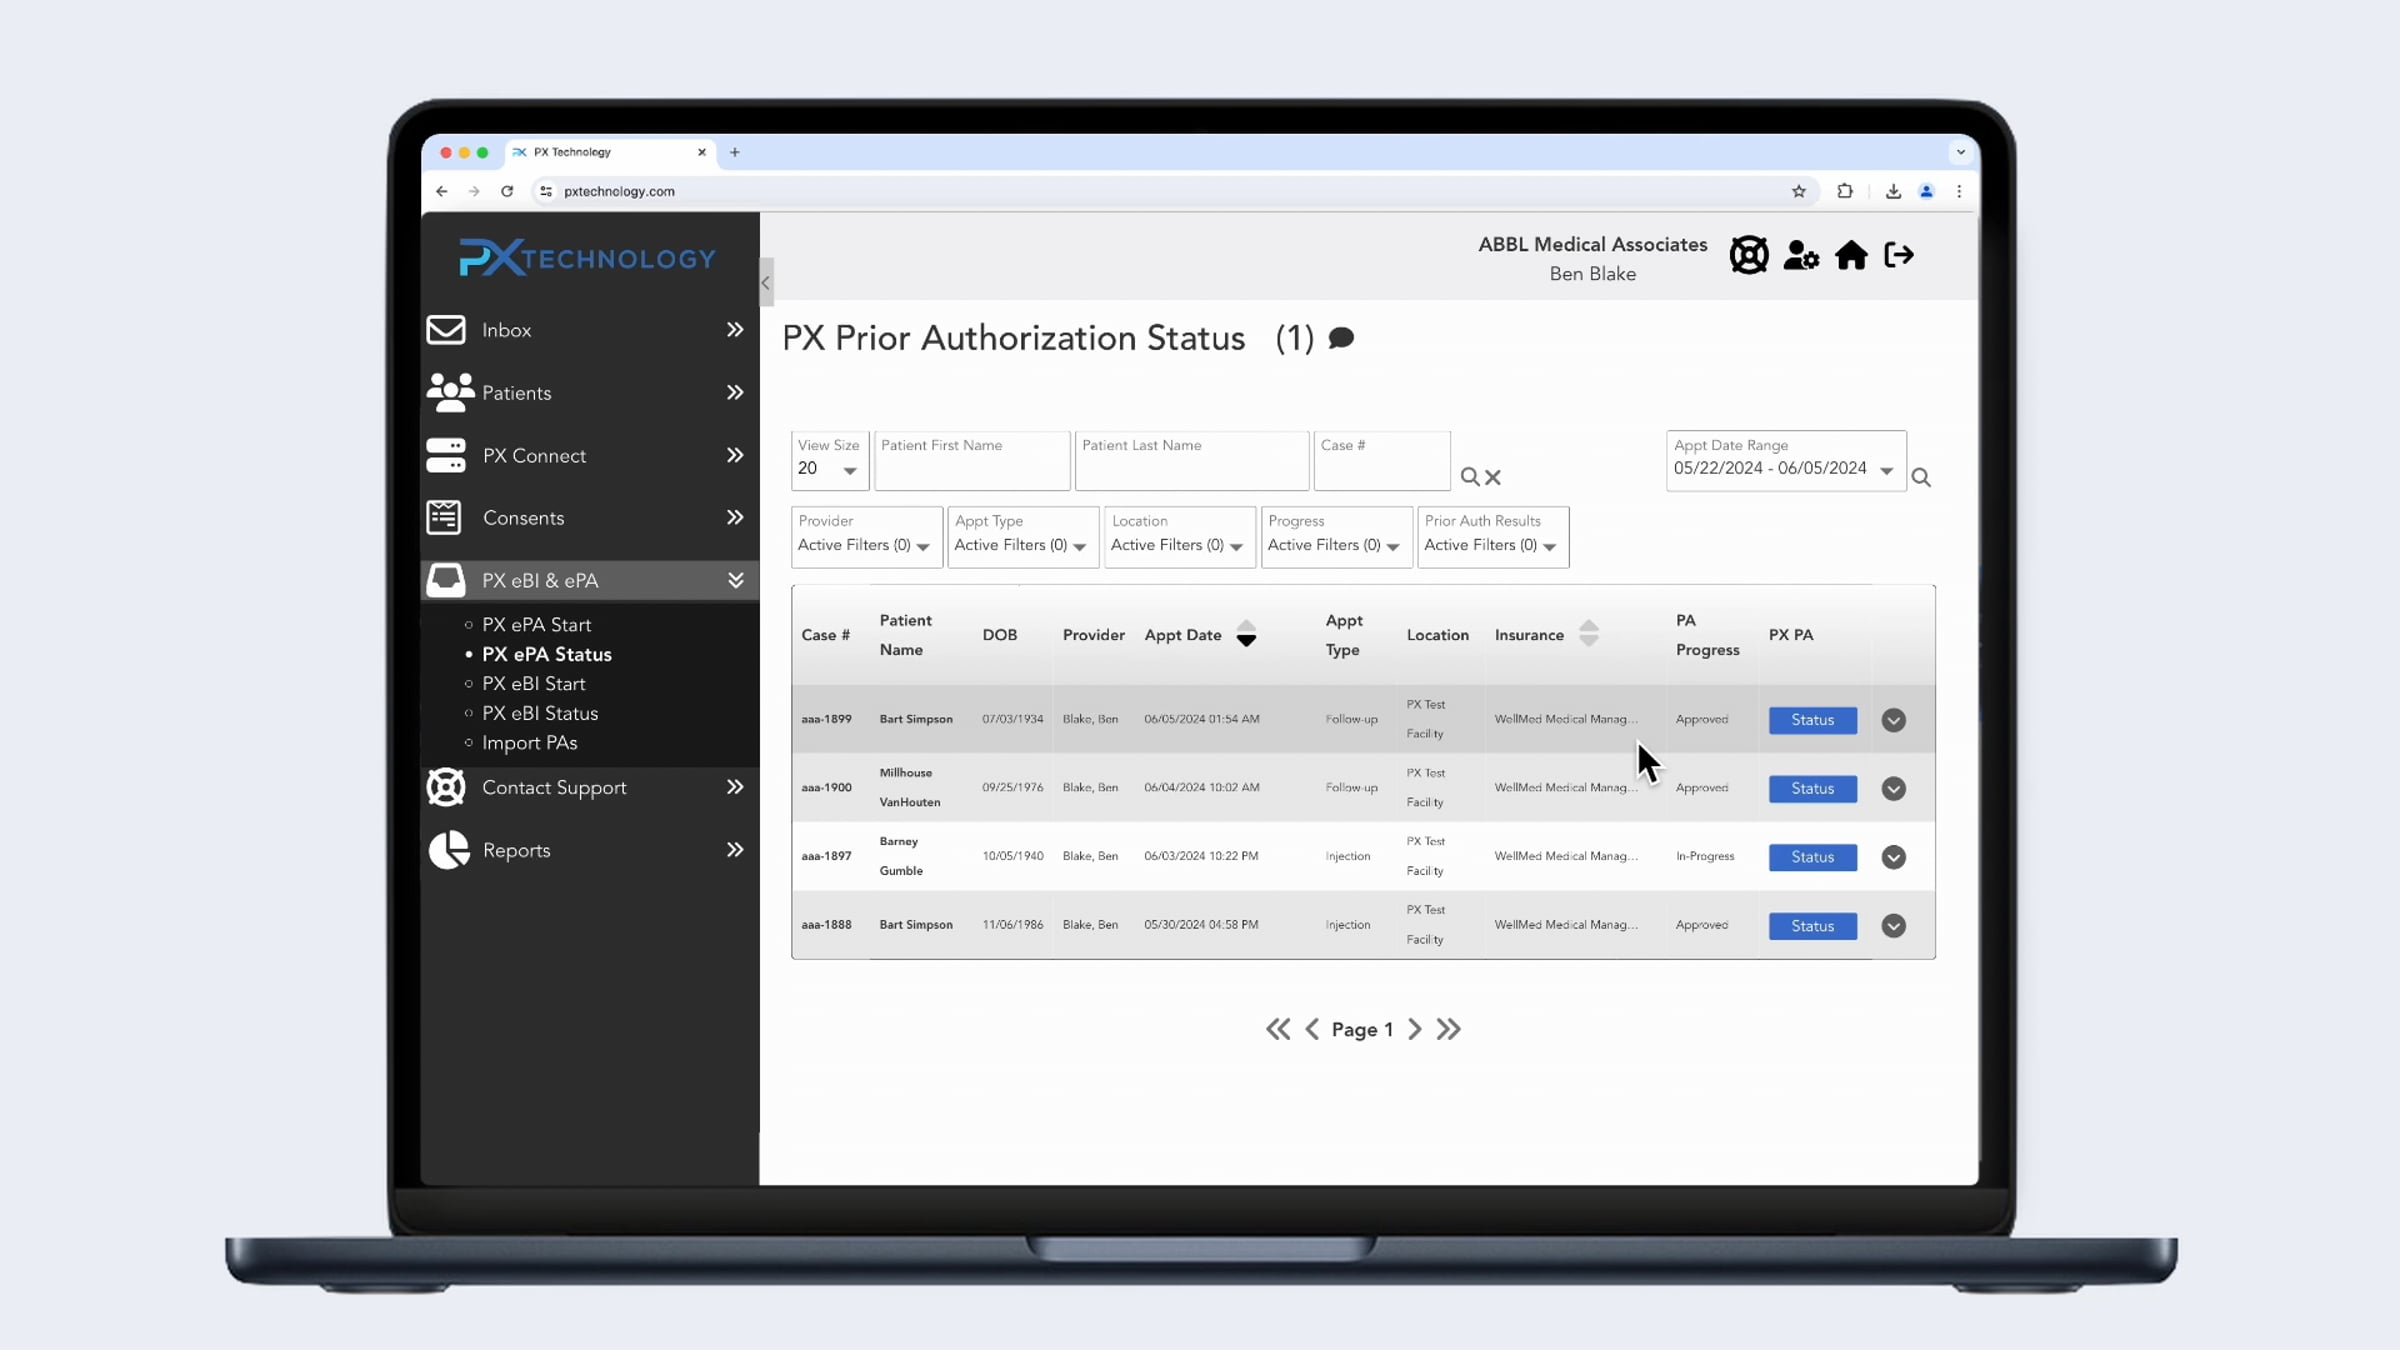Collapse sidebar with left chevron handle
2400x1350 pixels.
pyautogui.click(x=766, y=283)
